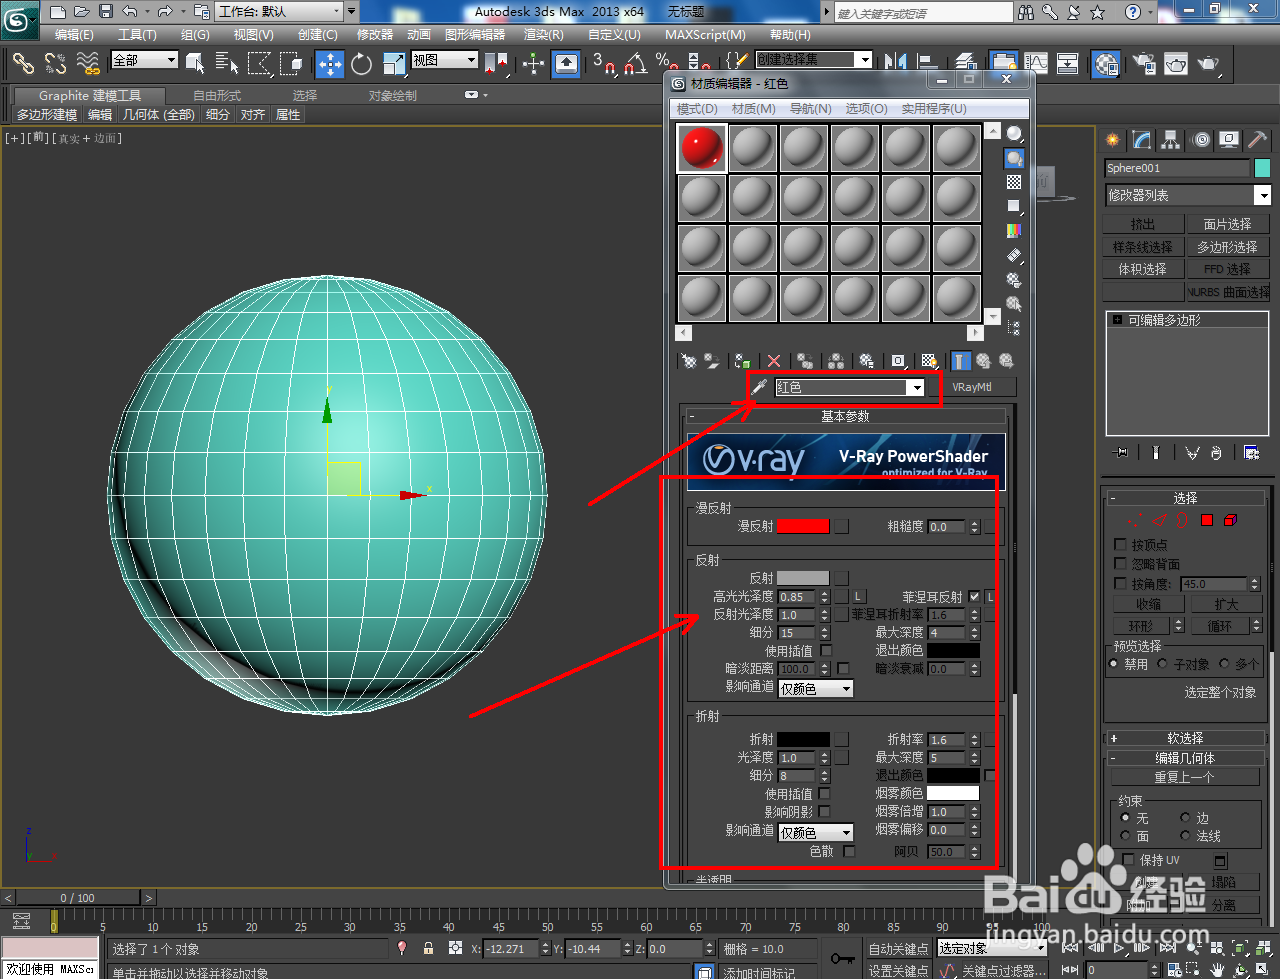Click the color bars Video Color Check icon

[x=1014, y=230]
